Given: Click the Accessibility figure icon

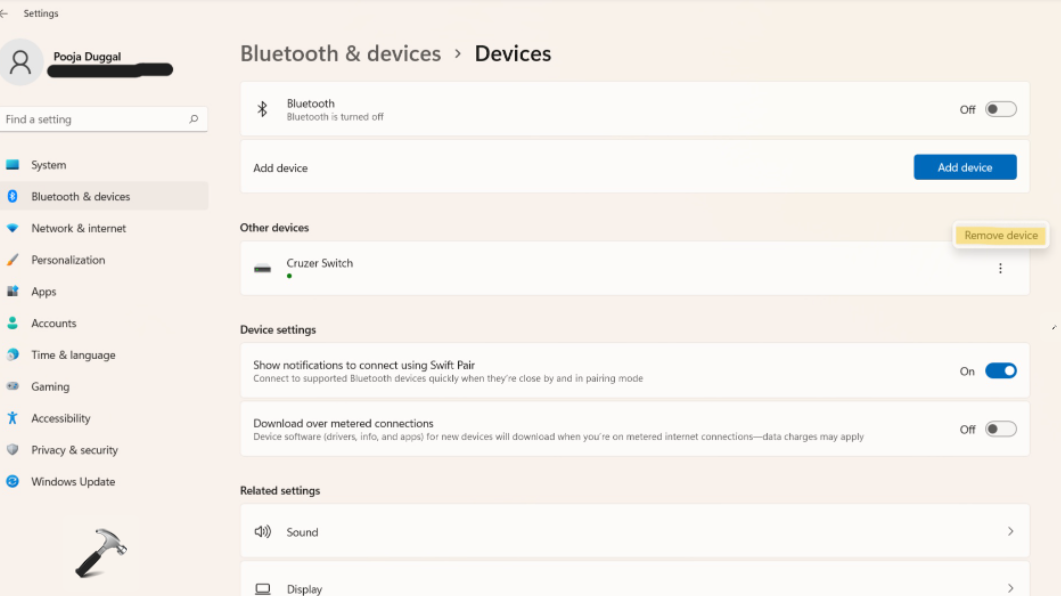Looking at the screenshot, I should pos(13,418).
